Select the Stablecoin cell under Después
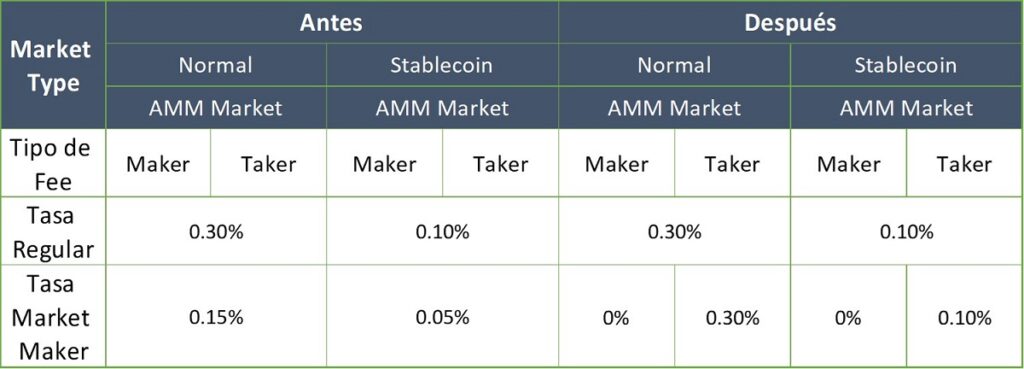 (906, 65)
